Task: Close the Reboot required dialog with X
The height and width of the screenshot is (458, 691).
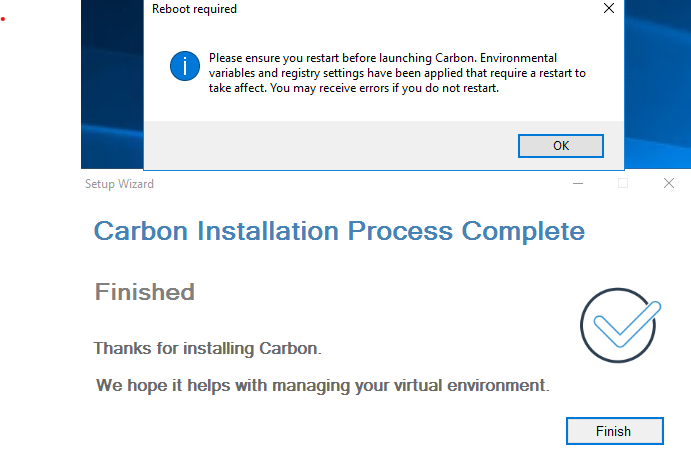Action: click(x=609, y=8)
